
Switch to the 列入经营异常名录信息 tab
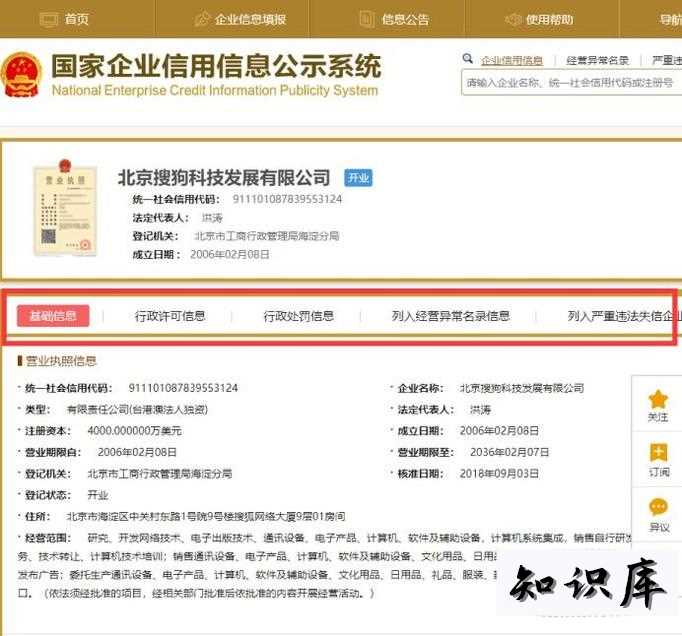click(x=451, y=316)
